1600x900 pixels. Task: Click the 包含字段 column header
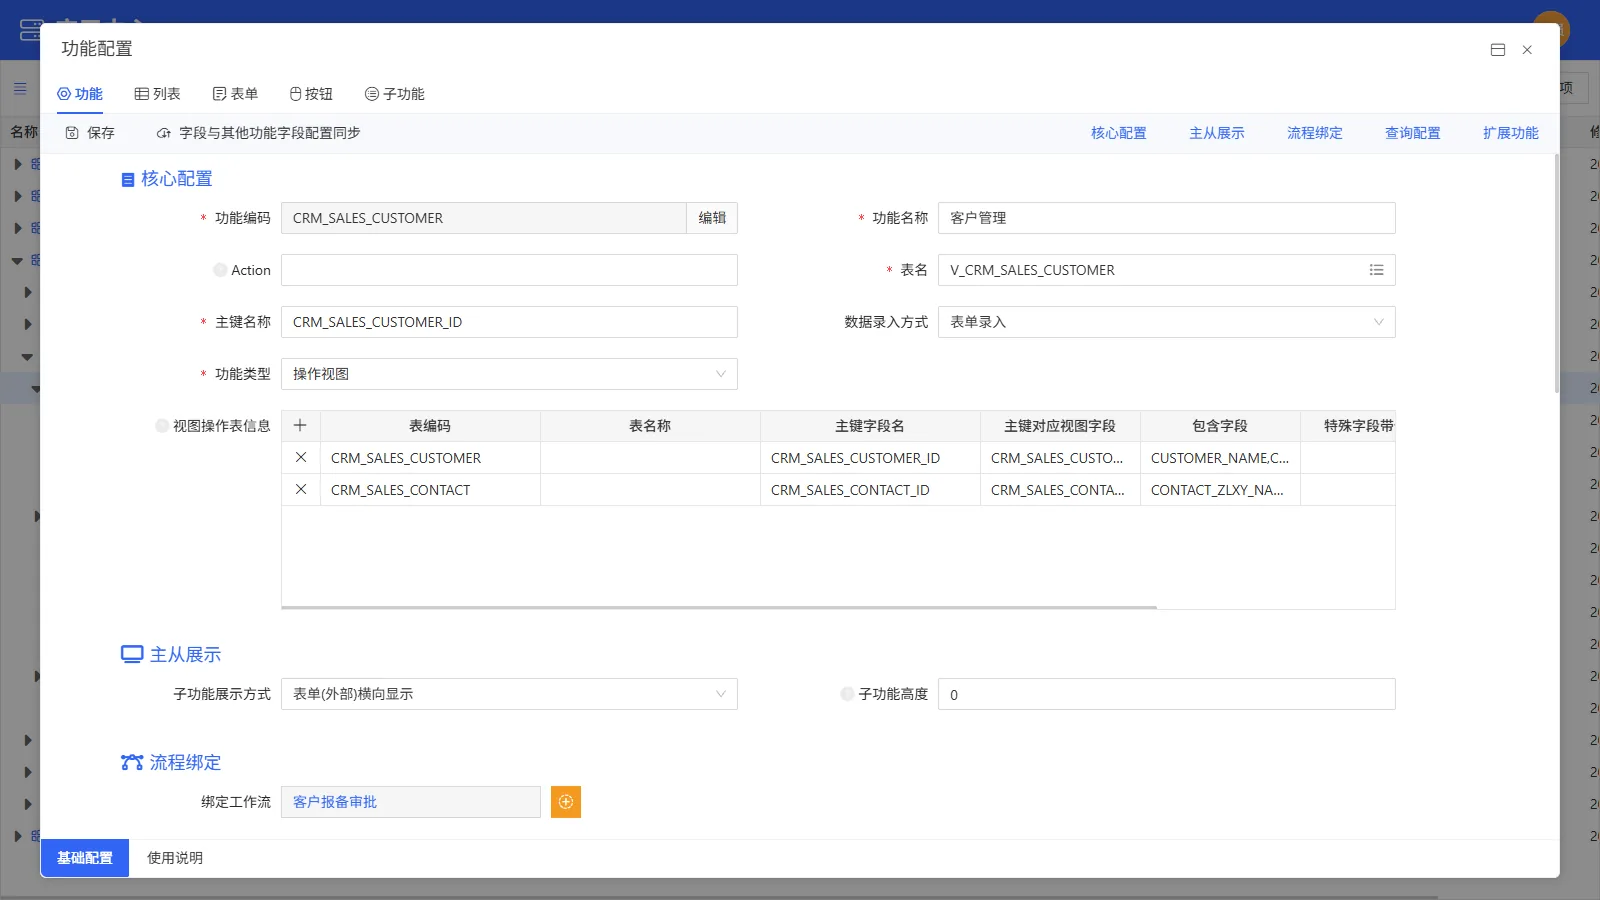pyautogui.click(x=1220, y=426)
